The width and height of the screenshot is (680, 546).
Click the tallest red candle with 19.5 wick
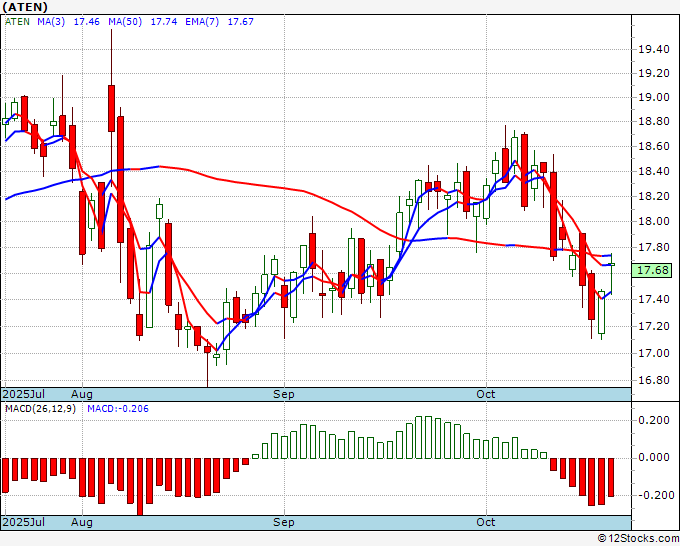tap(111, 108)
